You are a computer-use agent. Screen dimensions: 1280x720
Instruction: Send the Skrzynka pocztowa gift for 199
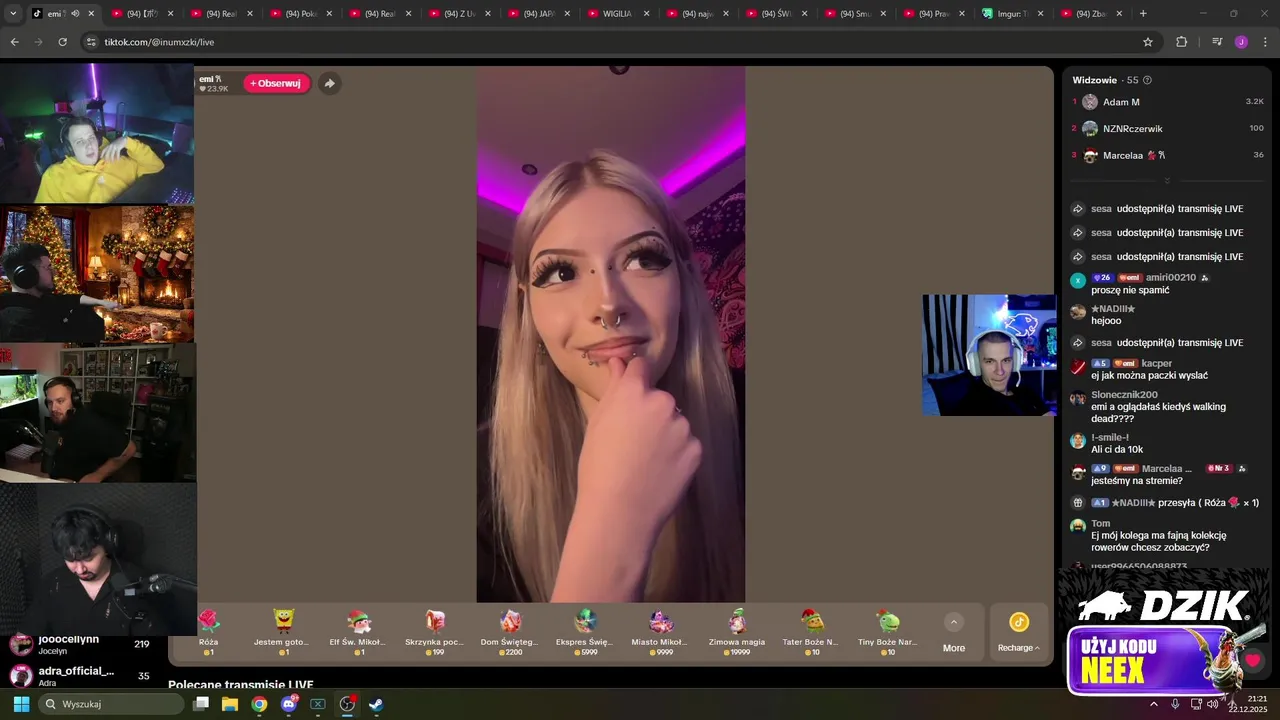click(x=434, y=632)
